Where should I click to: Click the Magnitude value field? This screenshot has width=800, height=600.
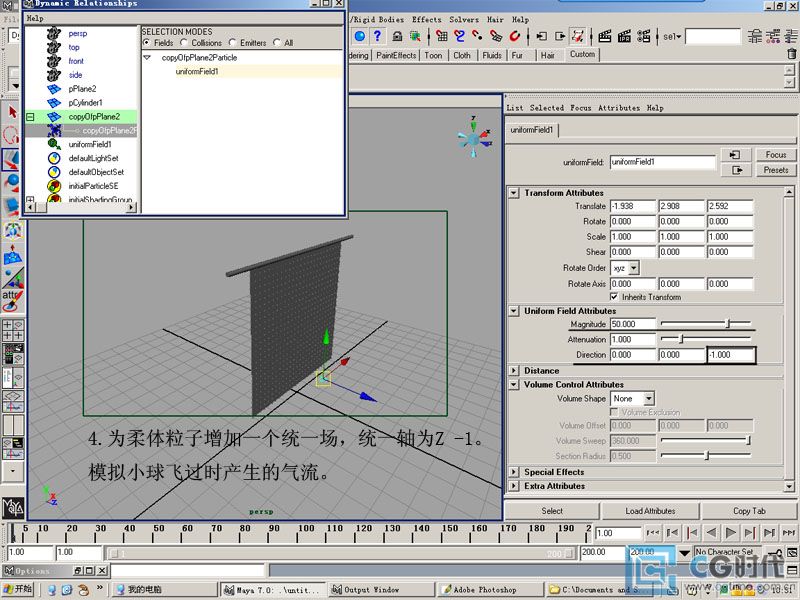click(x=633, y=324)
